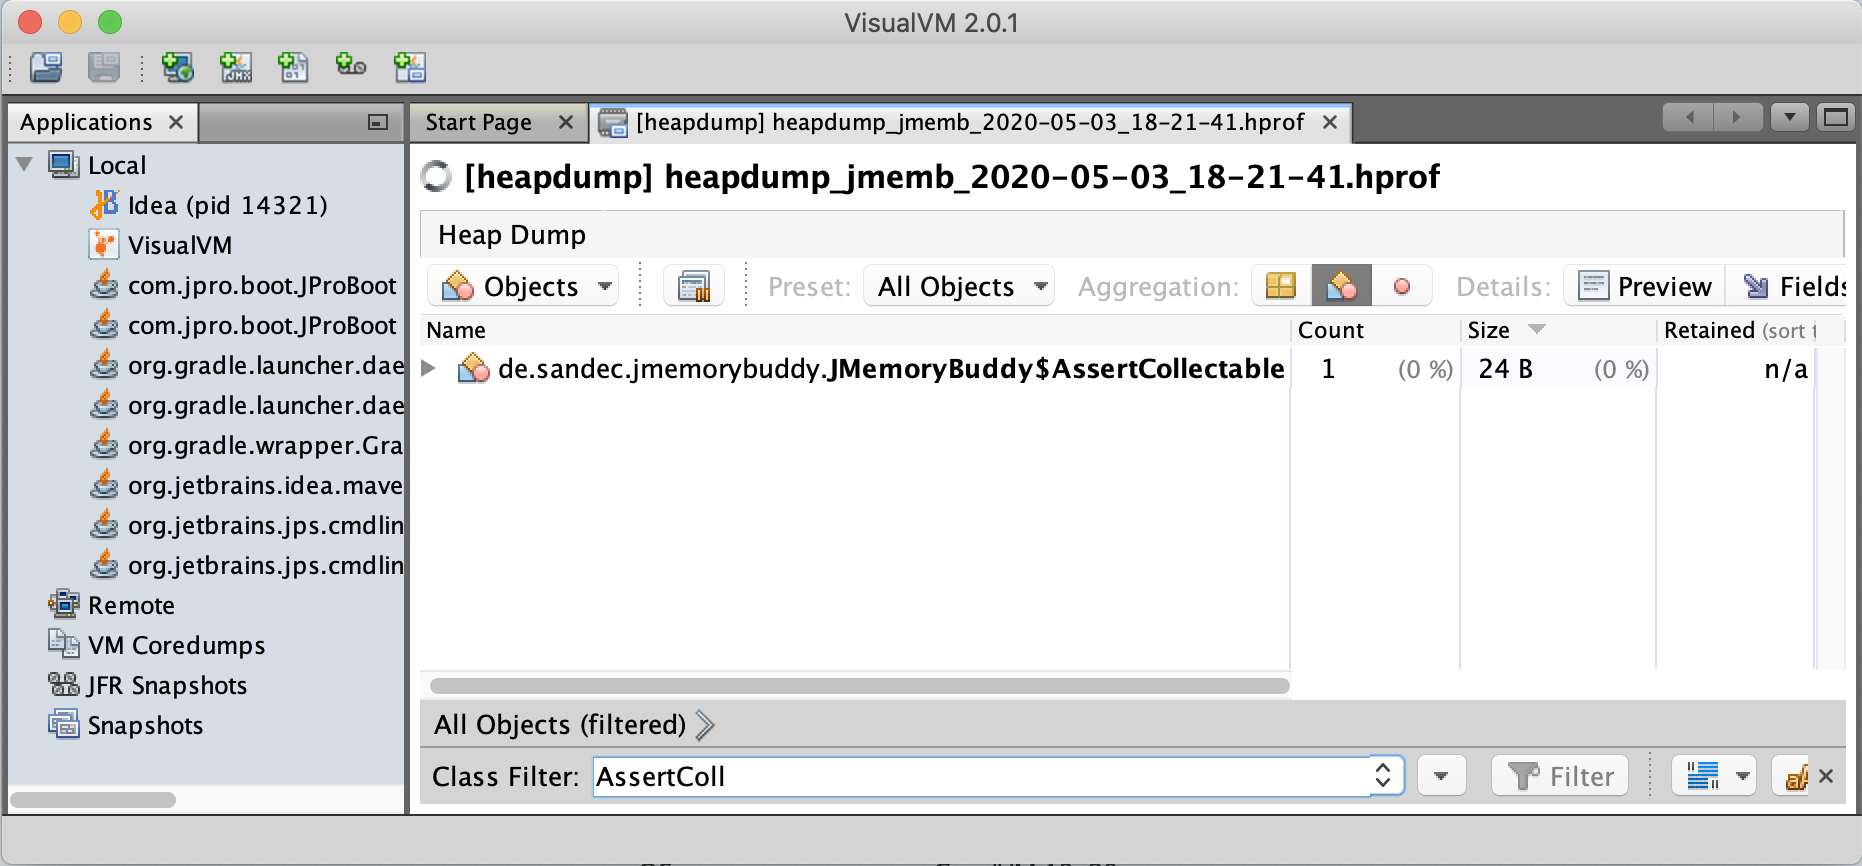Toggle Instances aggregation (red dot icon)

coord(1402,287)
